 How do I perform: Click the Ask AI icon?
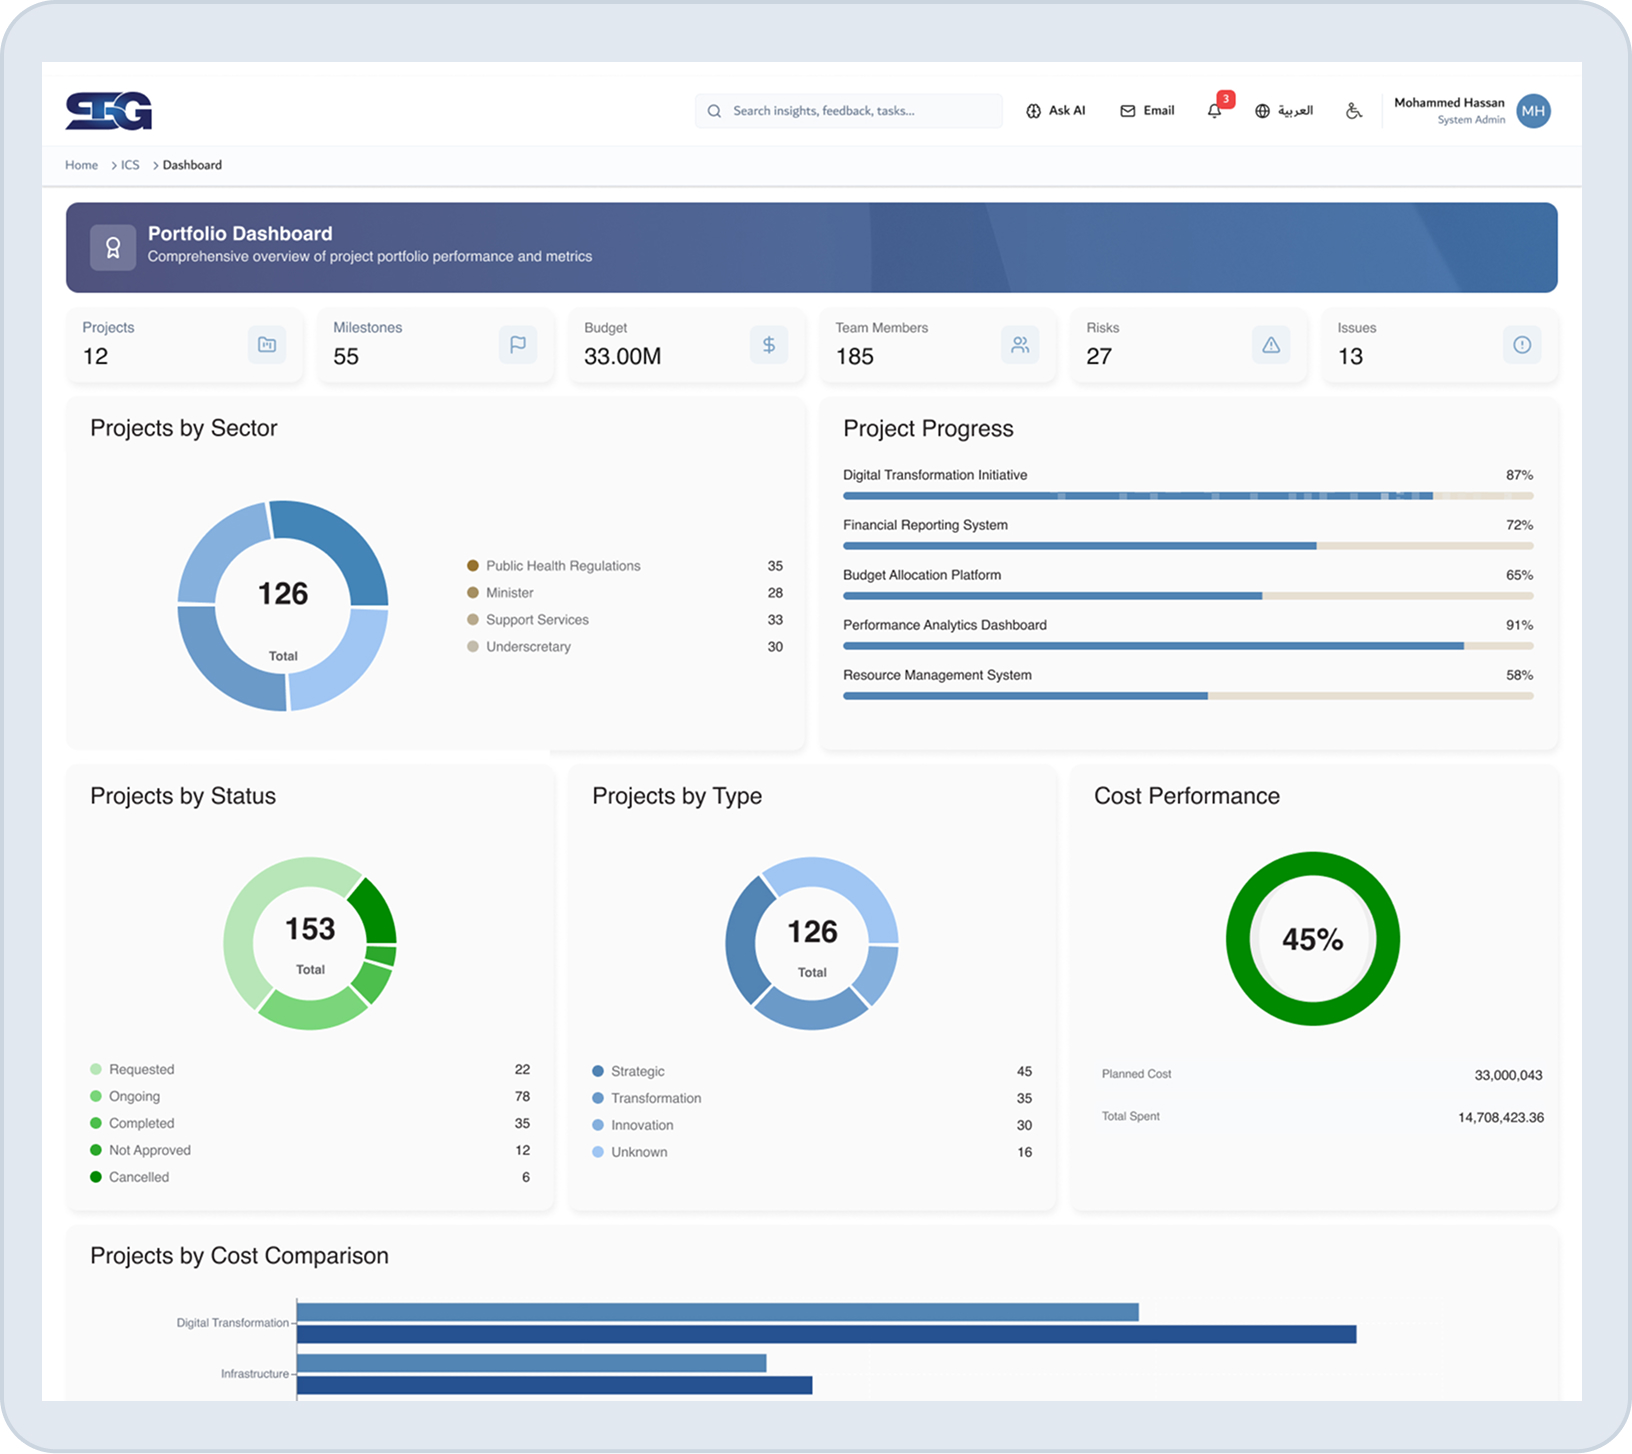[1032, 110]
